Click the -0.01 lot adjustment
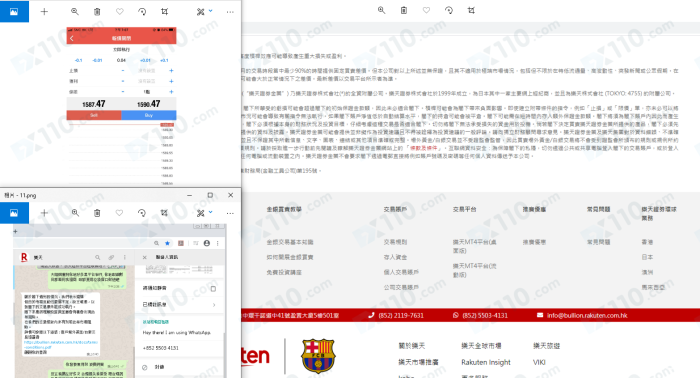 pos(97,60)
